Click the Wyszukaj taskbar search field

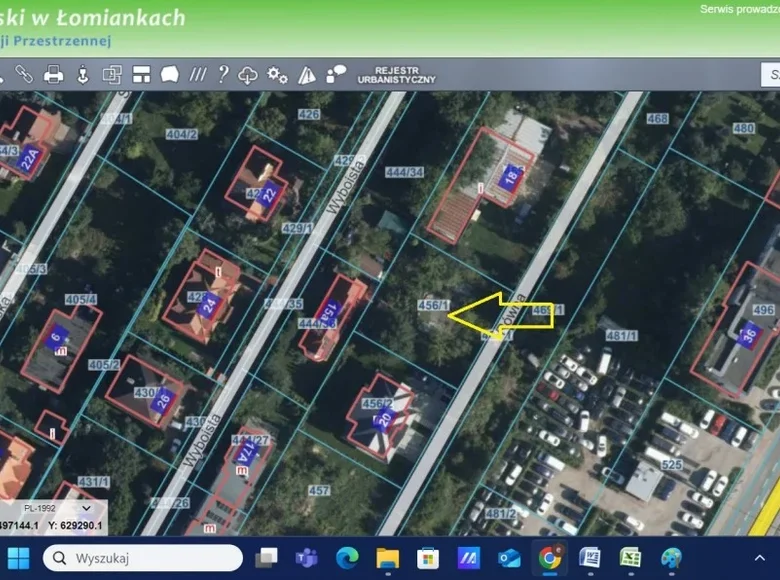click(143, 558)
